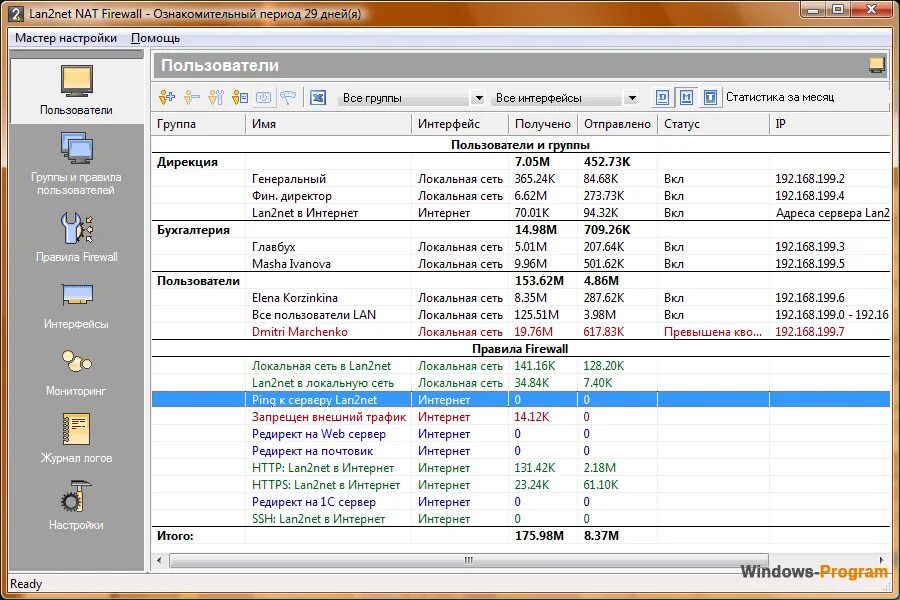
Task: Select the Редирект на Web сервер rule
Action: coord(521,434)
